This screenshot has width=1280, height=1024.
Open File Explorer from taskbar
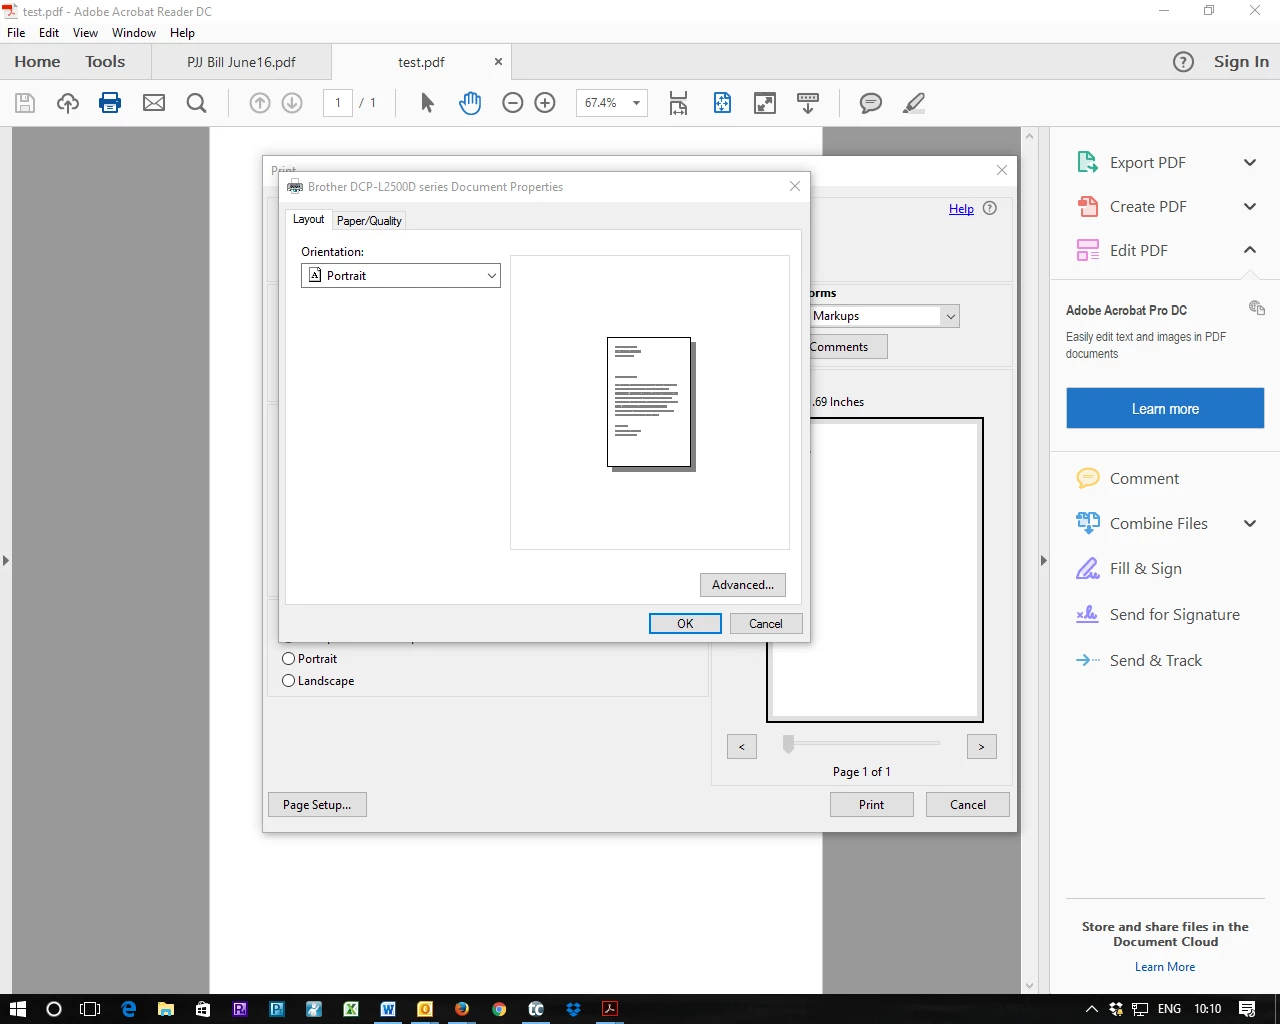coord(166,1009)
